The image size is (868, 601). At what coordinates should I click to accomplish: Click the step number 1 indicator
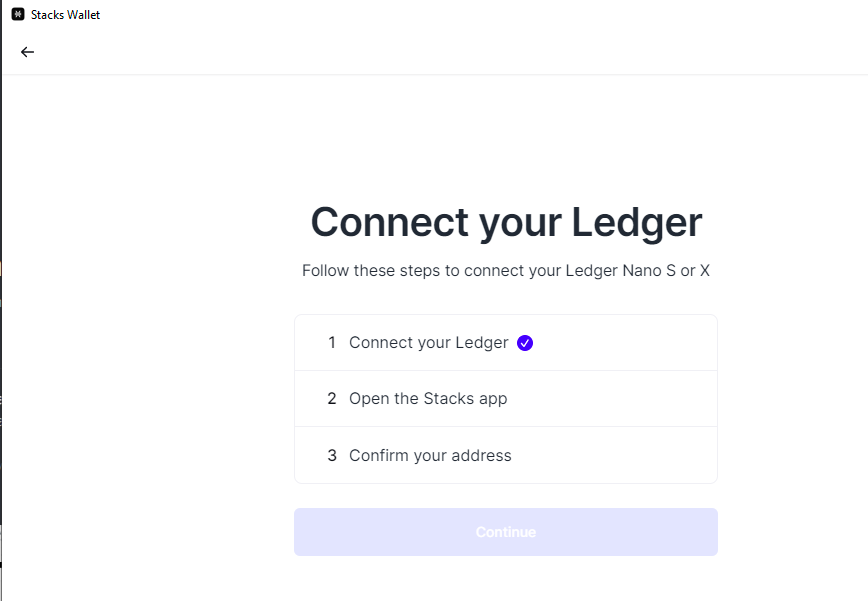click(x=332, y=342)
